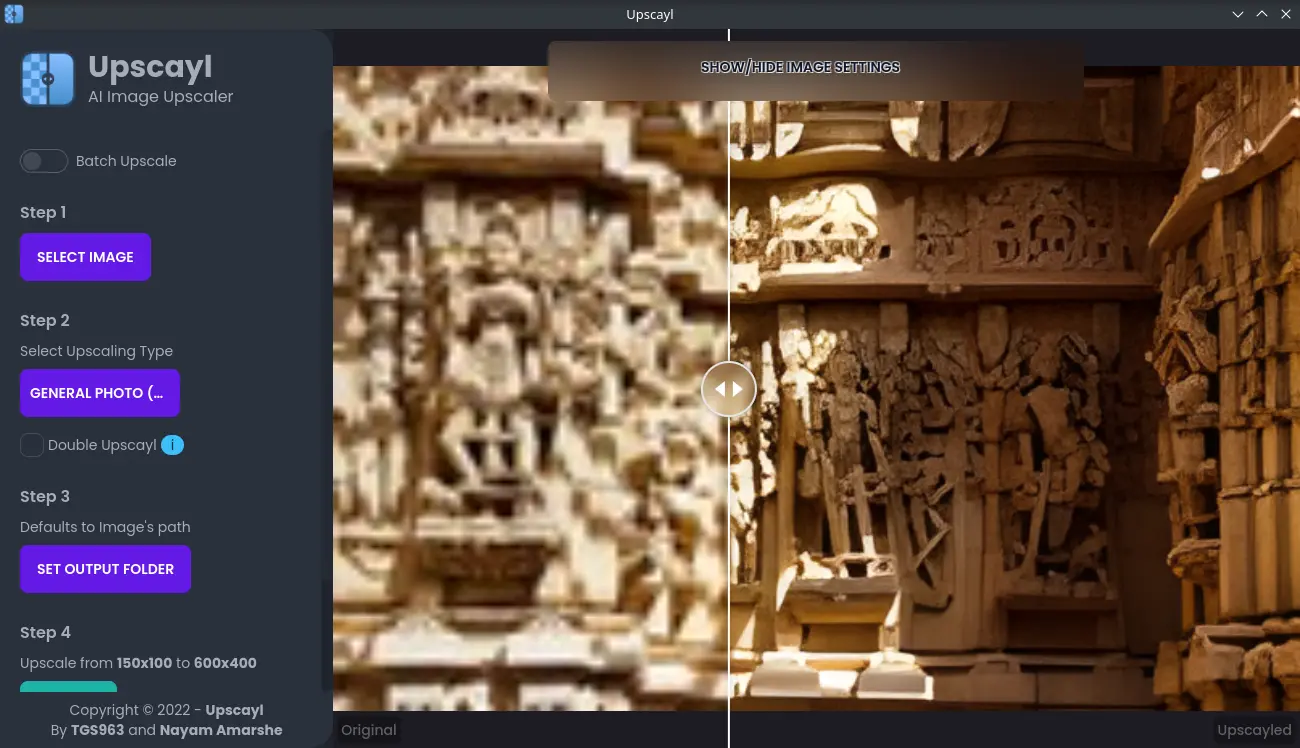Click the Original label below the image
This screenshot has height=748, width=1300.
point(369,730)
